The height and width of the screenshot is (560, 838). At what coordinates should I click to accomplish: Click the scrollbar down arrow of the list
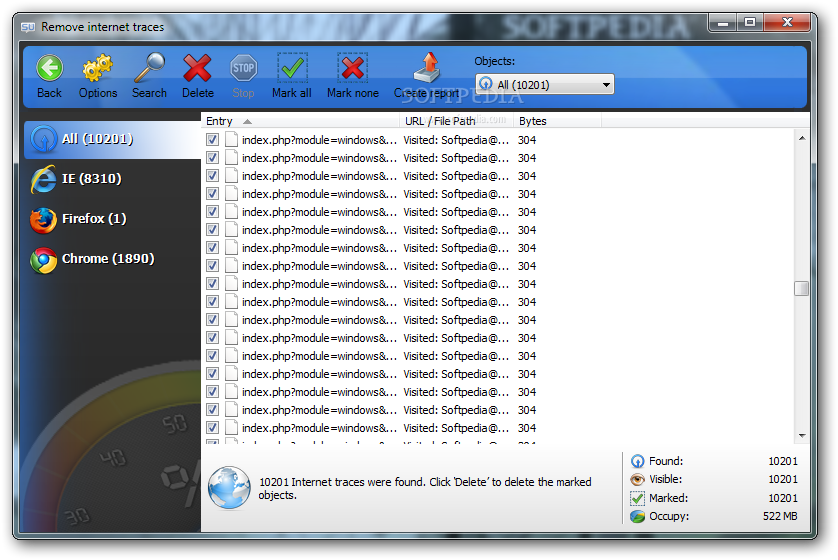click(x=802, y=435)
